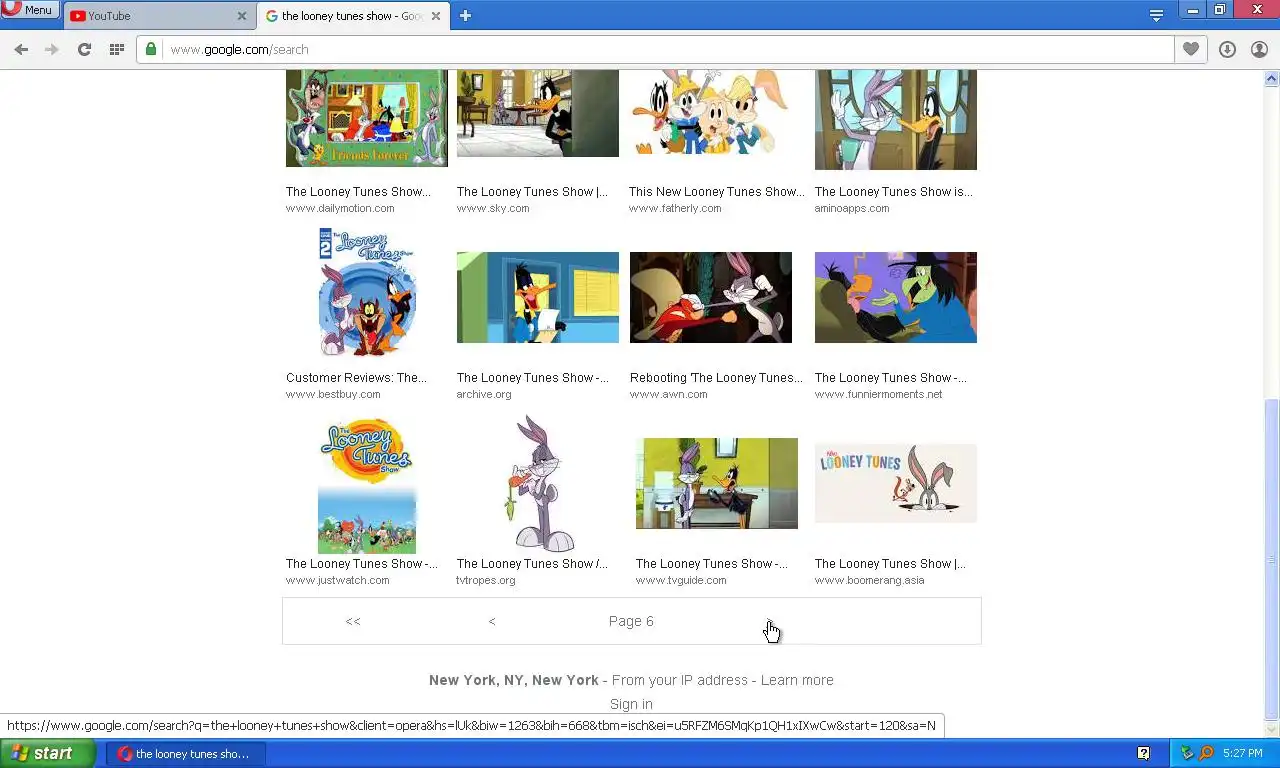The image size is (1280, 768).
Task: Open the aminoapps.com Bugs and Daffy thumbnail
Action: 896,120
